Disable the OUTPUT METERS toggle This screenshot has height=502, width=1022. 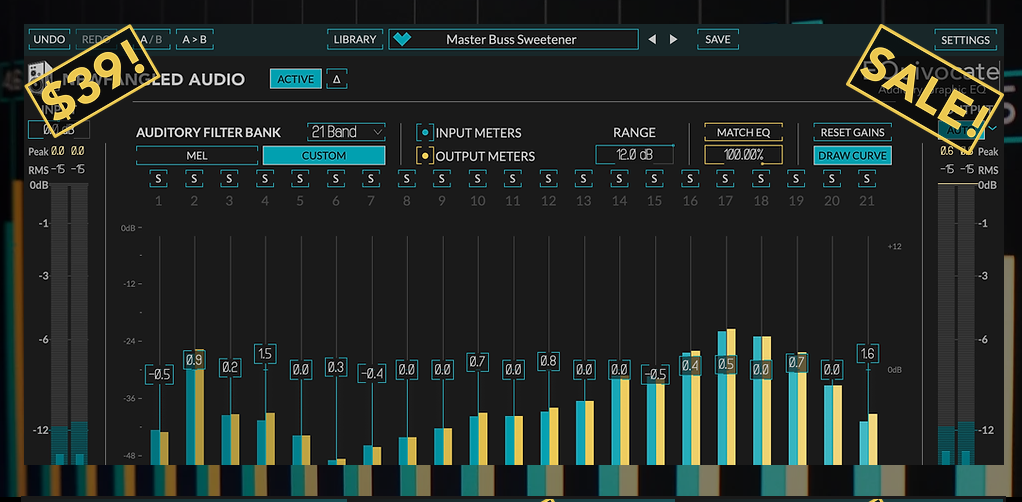(425, 156)
